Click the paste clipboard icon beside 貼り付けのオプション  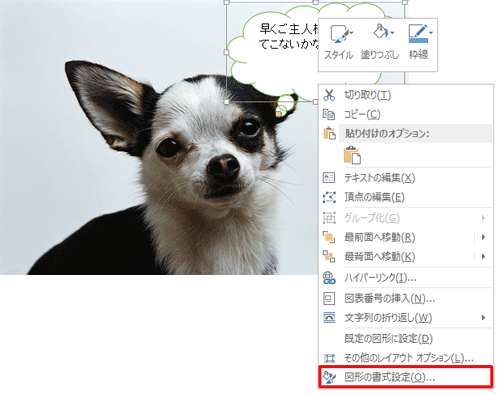(329, 133)
